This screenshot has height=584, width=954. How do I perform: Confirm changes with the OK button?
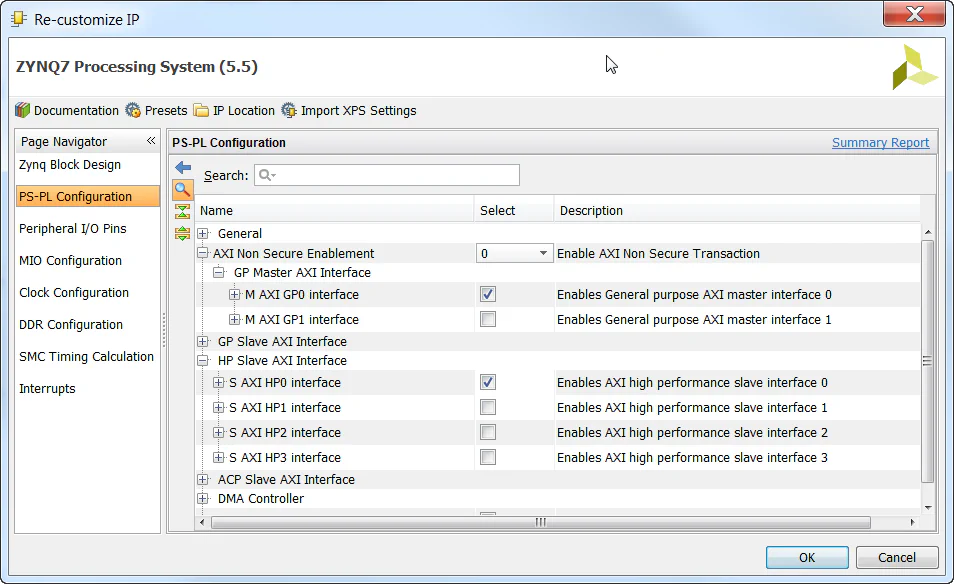coord(806,557)
